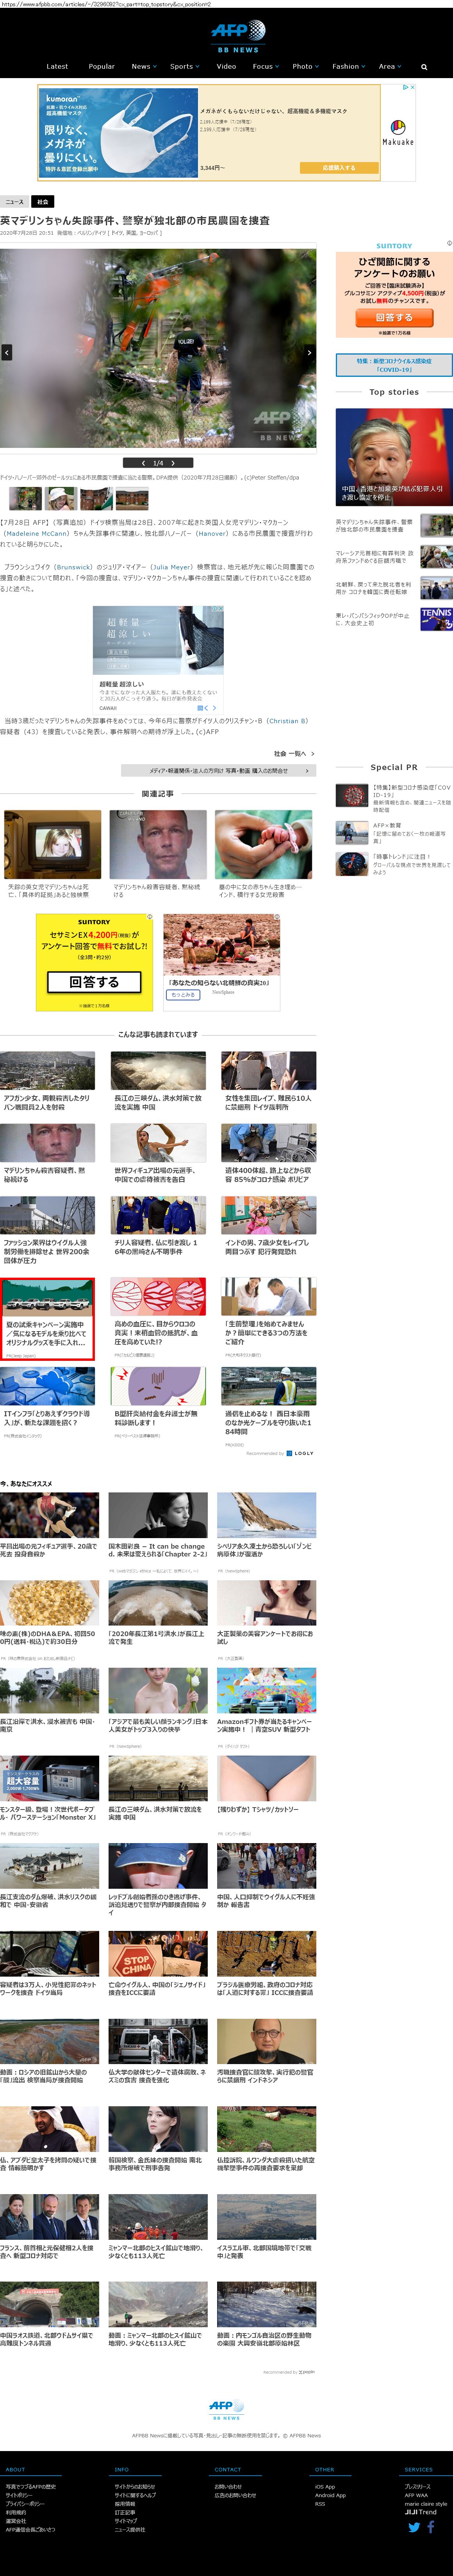Click the previous chevron beside 1/4 counter

pos(143,463)
